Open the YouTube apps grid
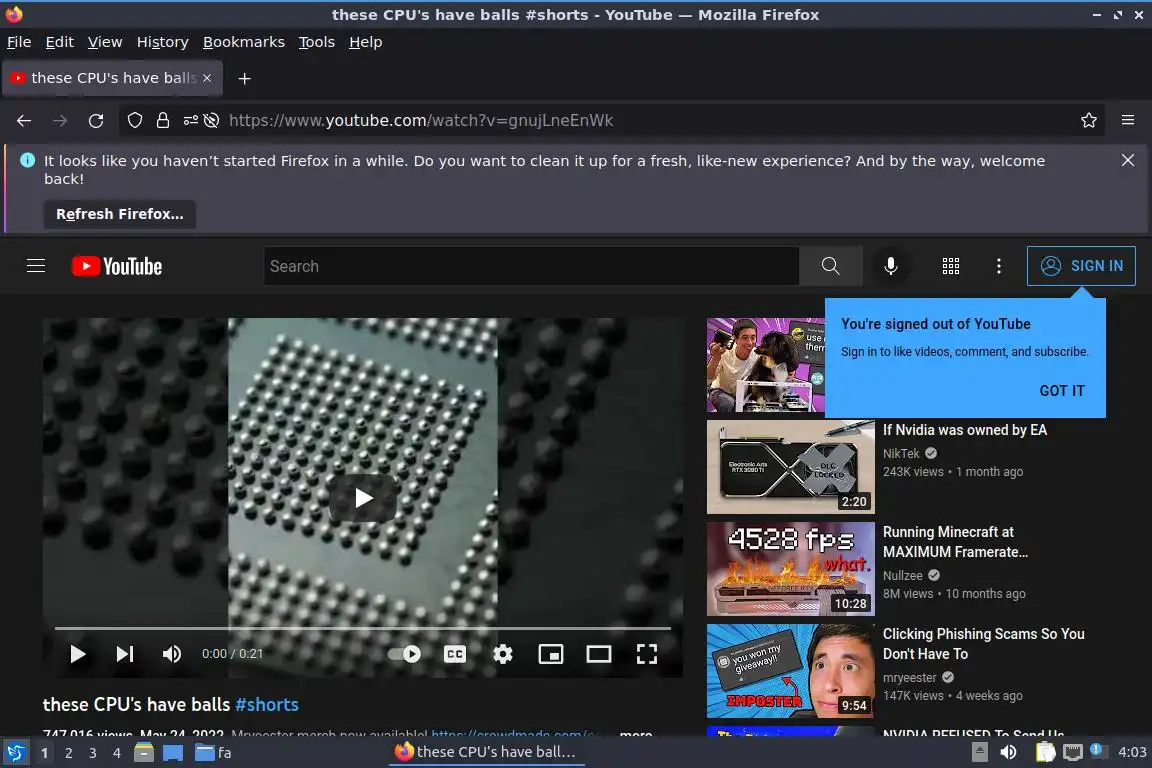This screenshot has height=768, width=1152. (x=951, y=266)
